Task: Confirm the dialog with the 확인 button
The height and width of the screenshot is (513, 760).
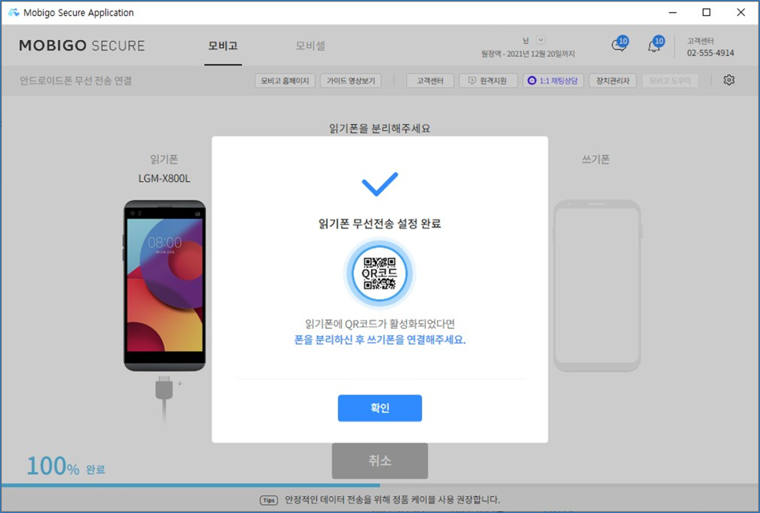Action: (380, 408)
